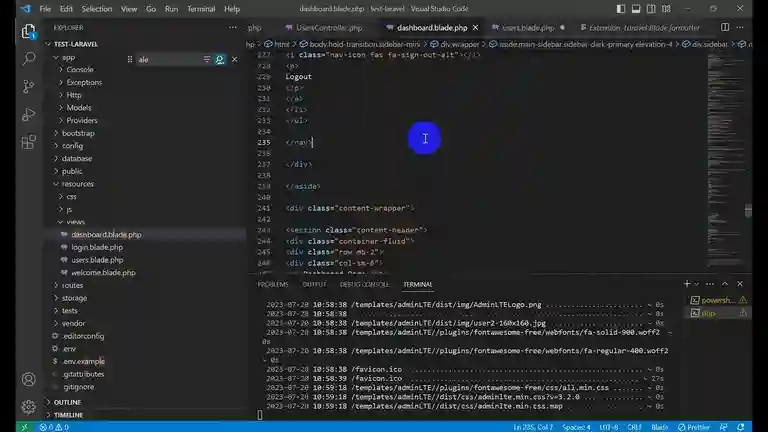Toggle secondary side bar layout icon

click(651, 9)
